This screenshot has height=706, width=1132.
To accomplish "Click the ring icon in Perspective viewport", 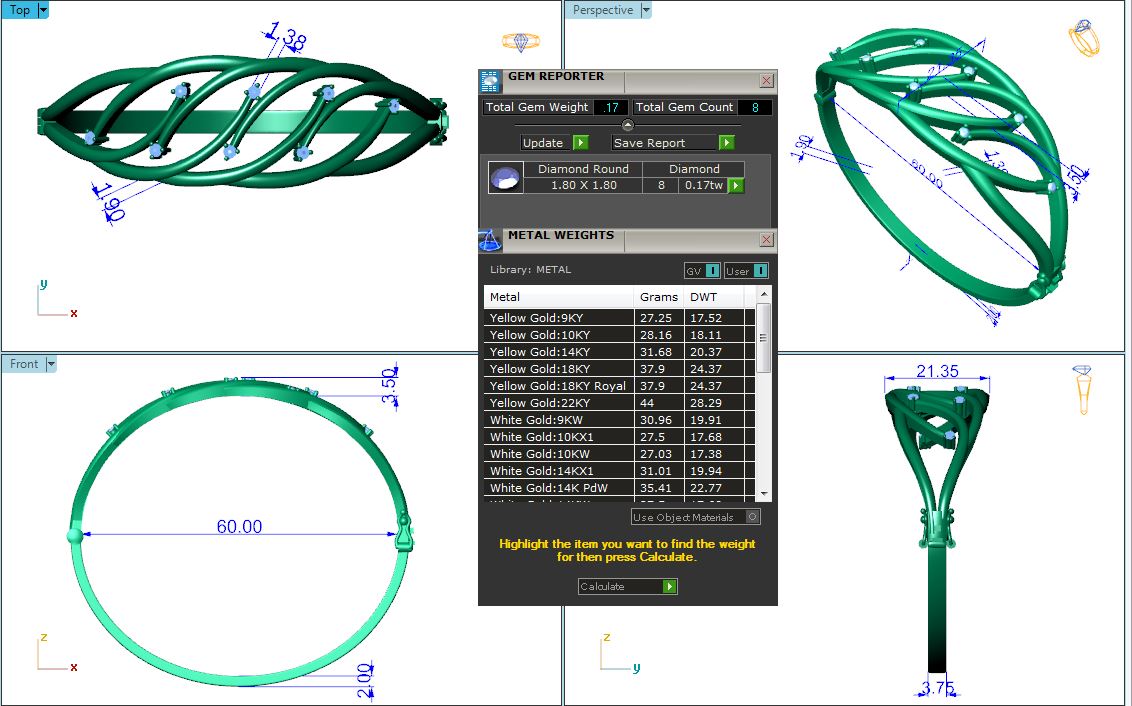I will point(1084,39).
